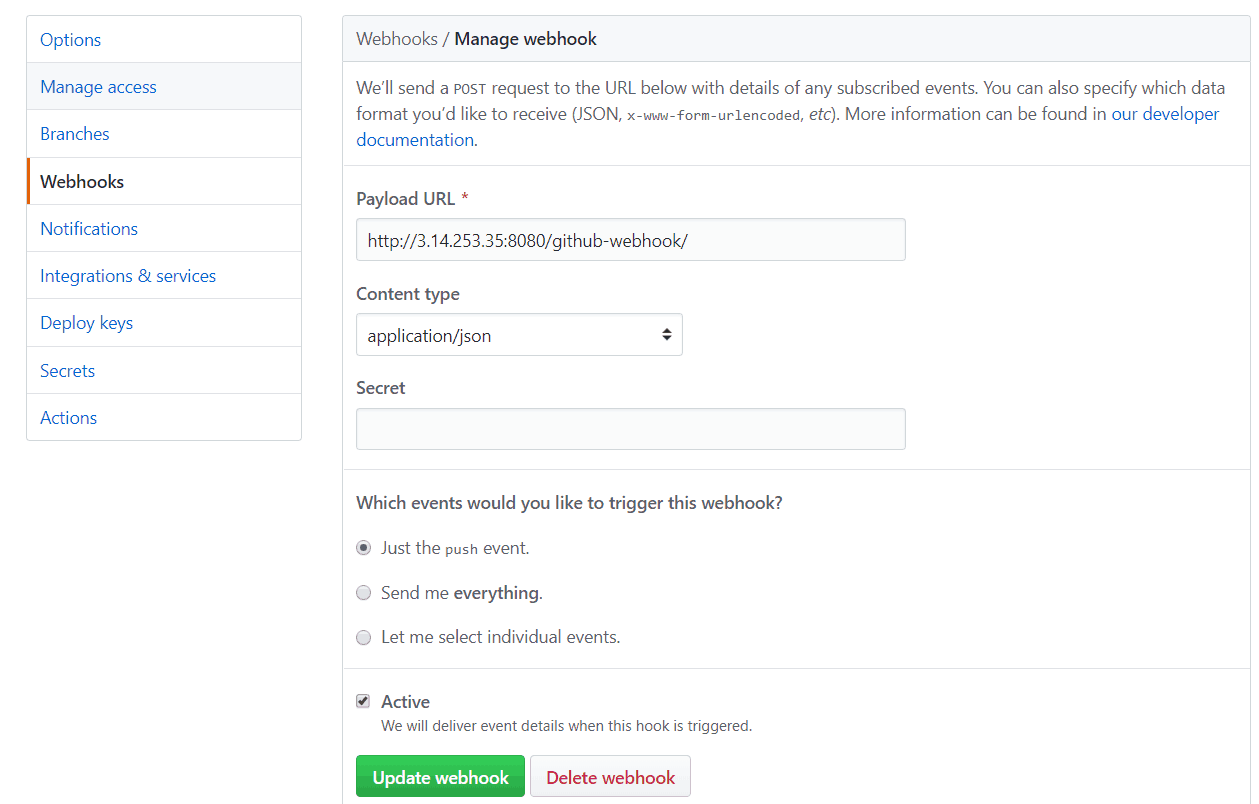The image size is (1259, 804).
Task: Go to Secrets settings
Action: click(x=67, y=371)
